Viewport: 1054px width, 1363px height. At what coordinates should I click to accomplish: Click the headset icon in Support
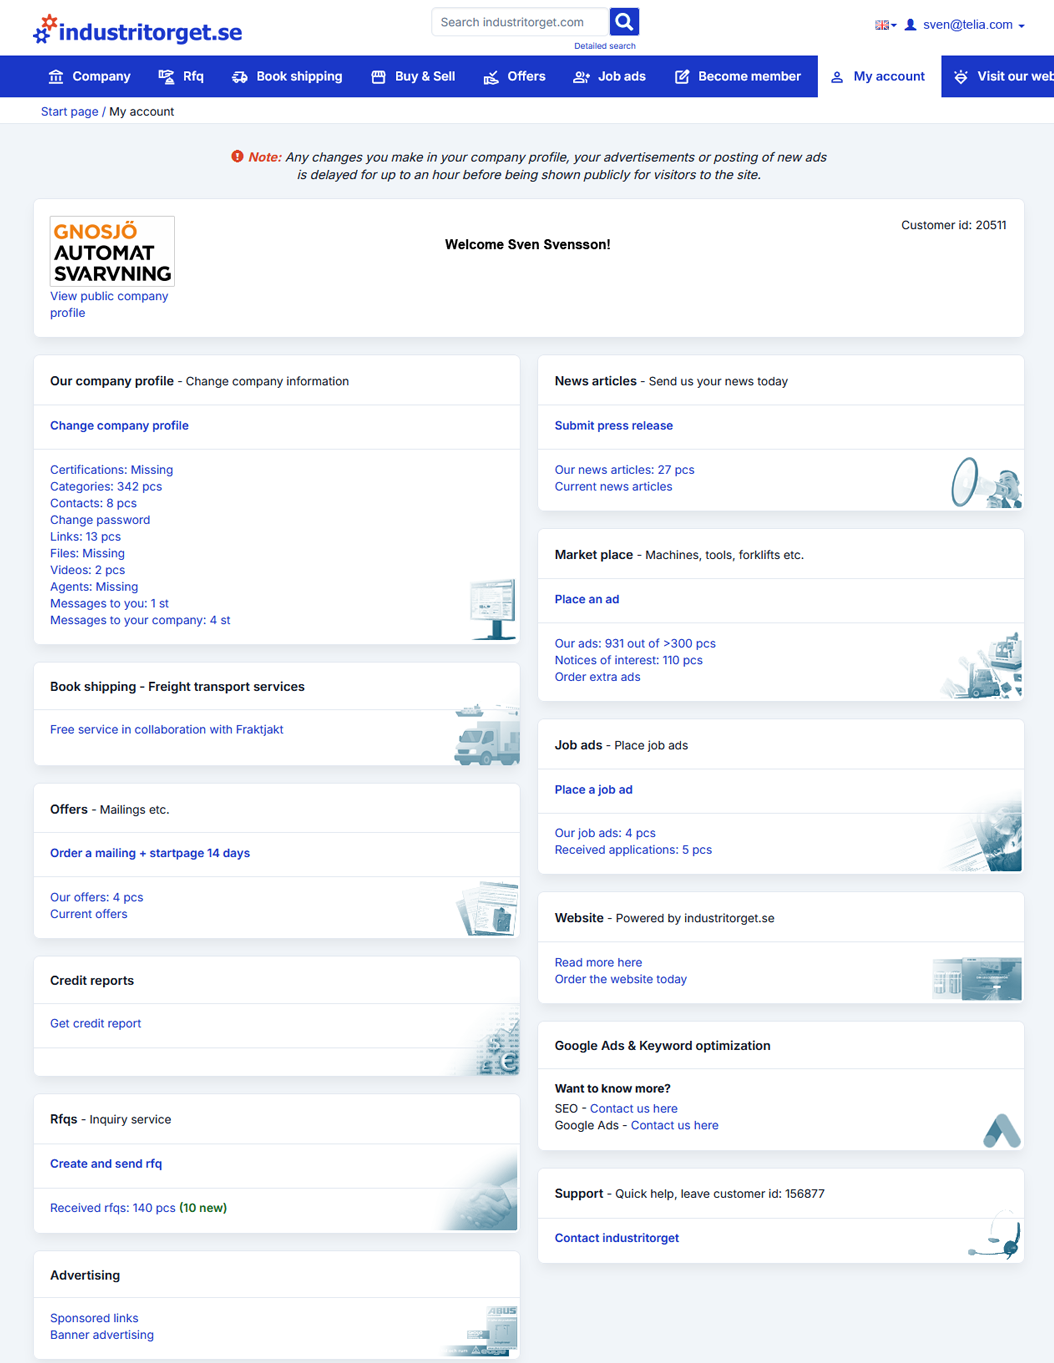(996, 1237)
